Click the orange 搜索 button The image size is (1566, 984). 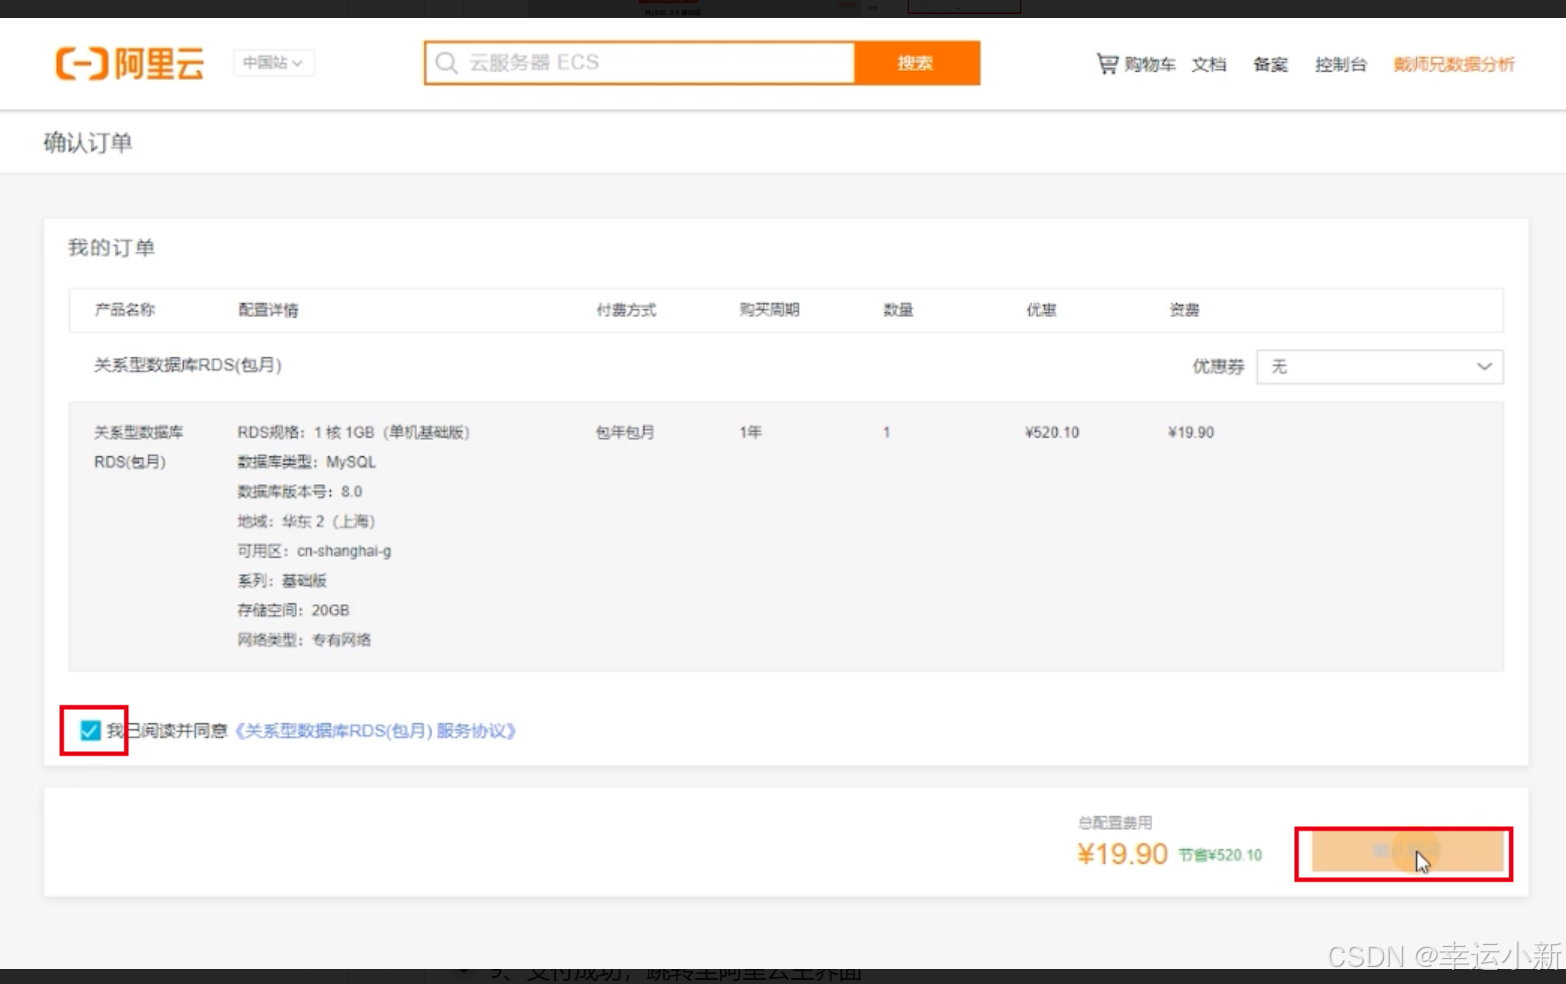(917, 63)
